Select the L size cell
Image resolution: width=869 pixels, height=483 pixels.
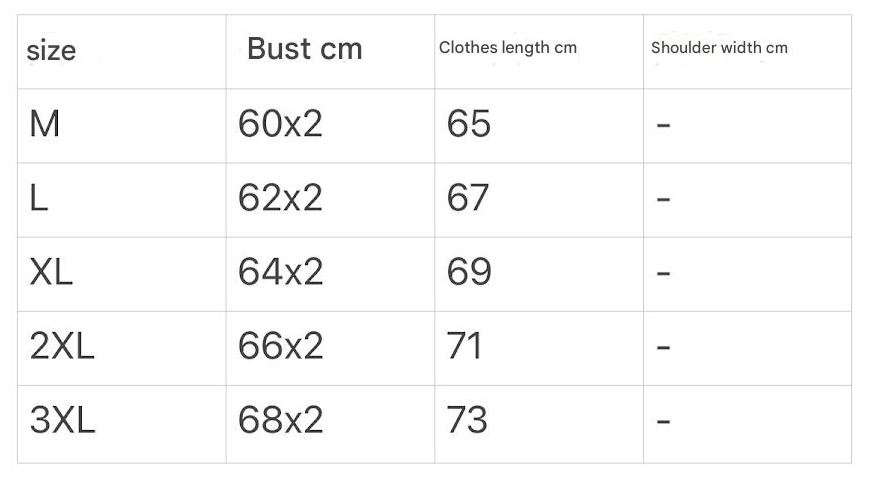[39, 198]
